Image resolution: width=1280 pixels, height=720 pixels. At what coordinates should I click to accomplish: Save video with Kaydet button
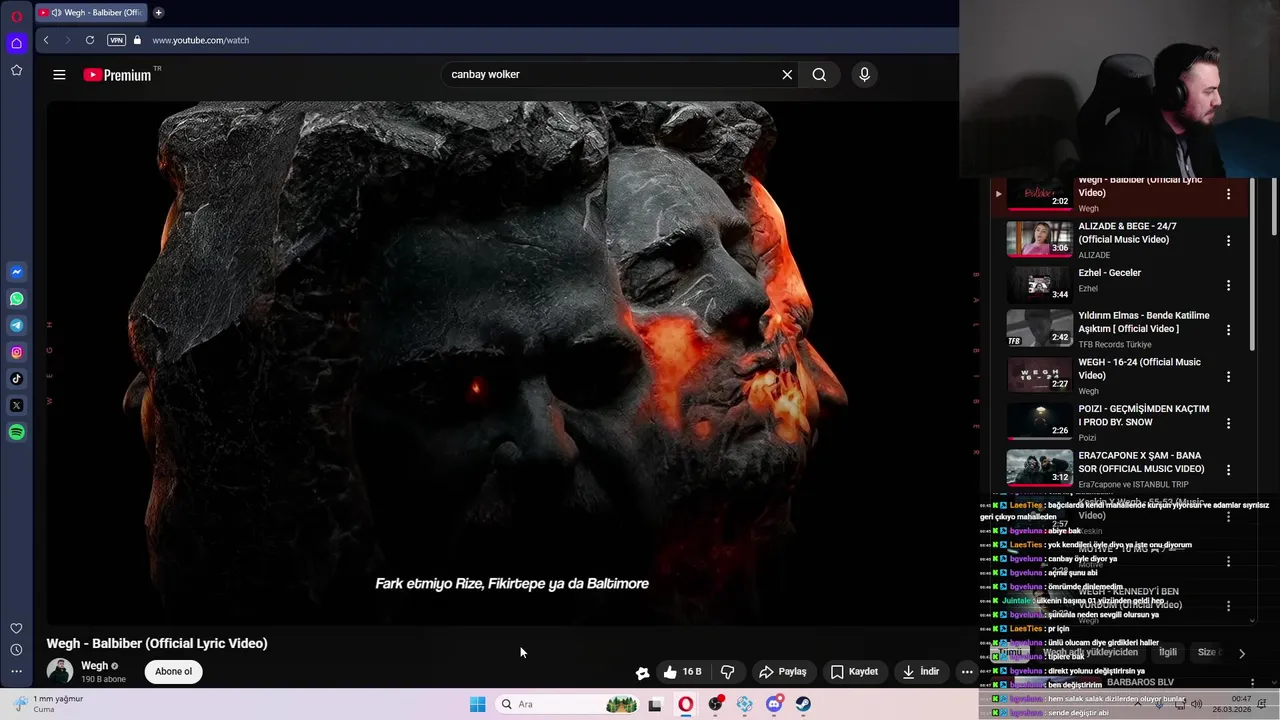click(x=854, y=672)
